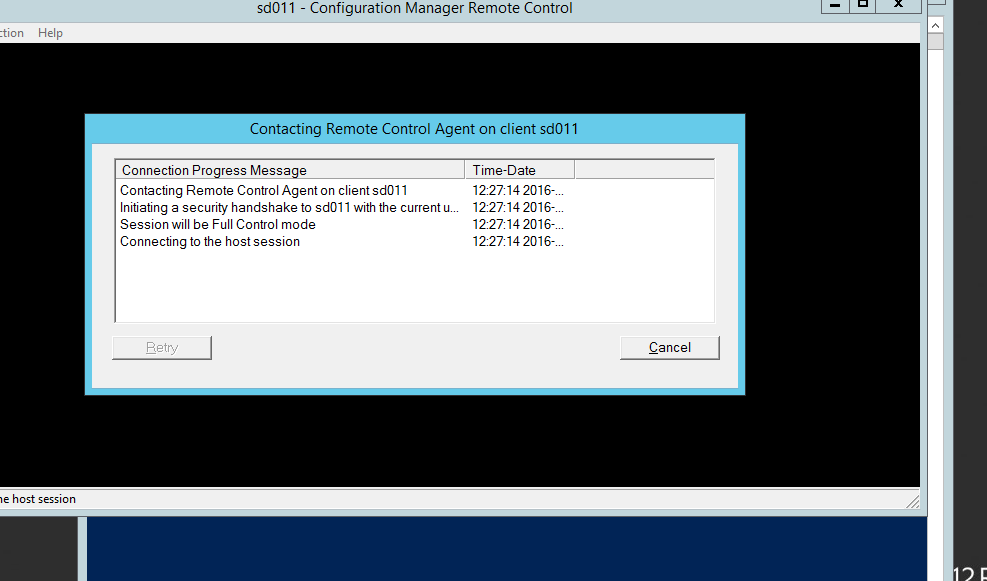Restore down the Remote Control window

coord(864,6)
